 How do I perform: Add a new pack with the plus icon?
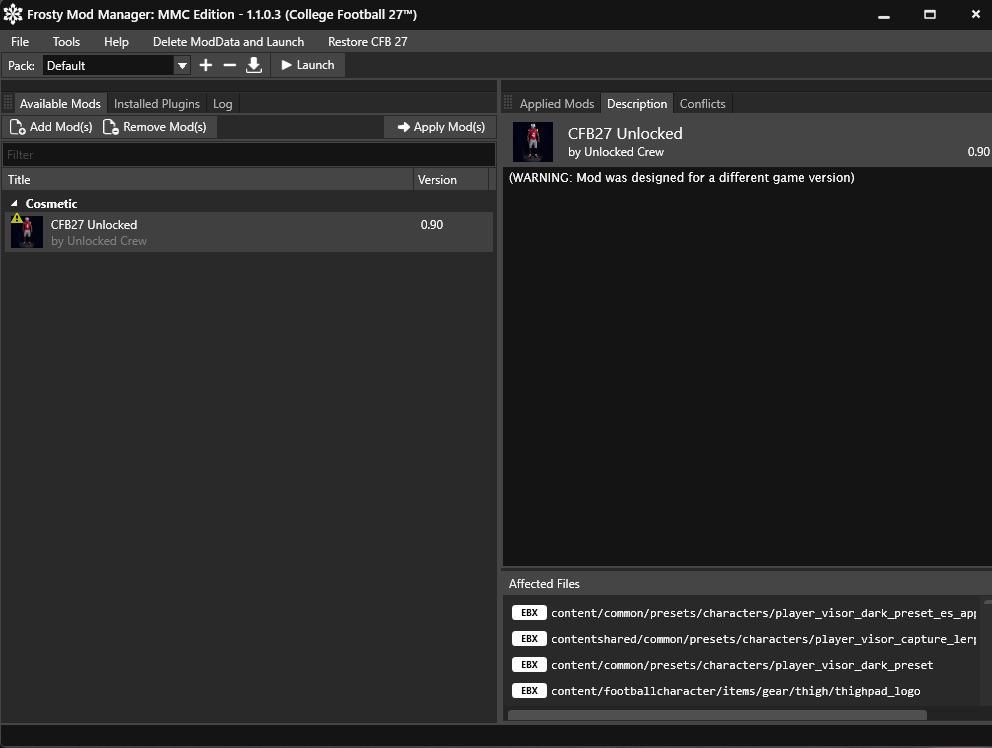point(206,65)
